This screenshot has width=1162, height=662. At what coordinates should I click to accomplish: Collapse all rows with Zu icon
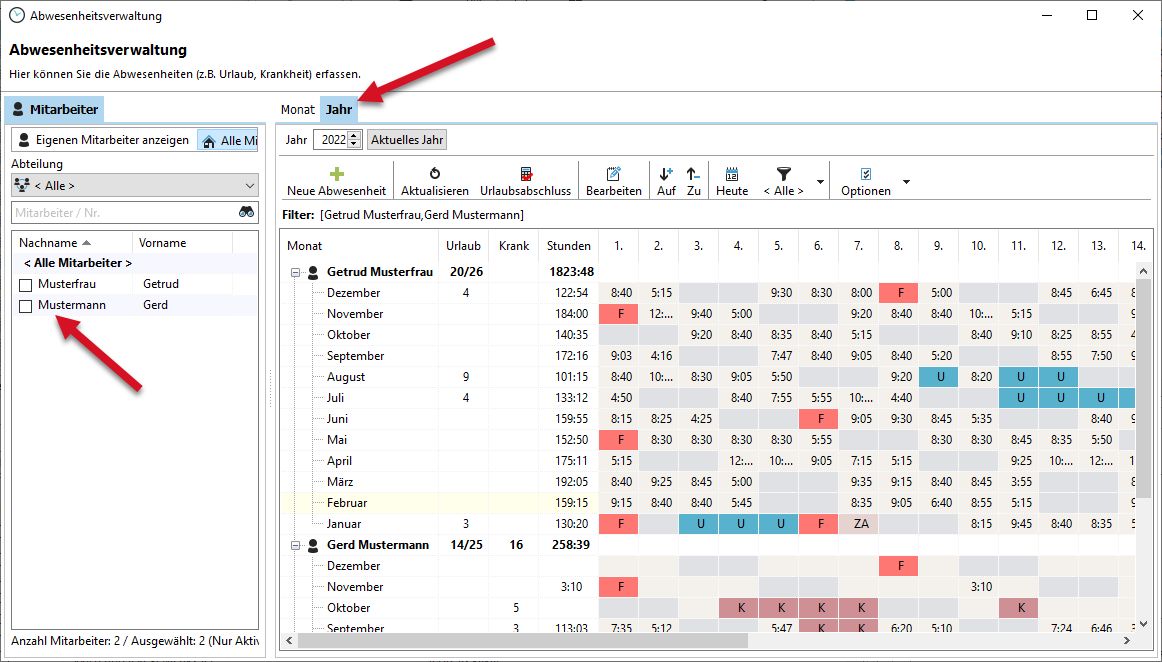[693, 174]
